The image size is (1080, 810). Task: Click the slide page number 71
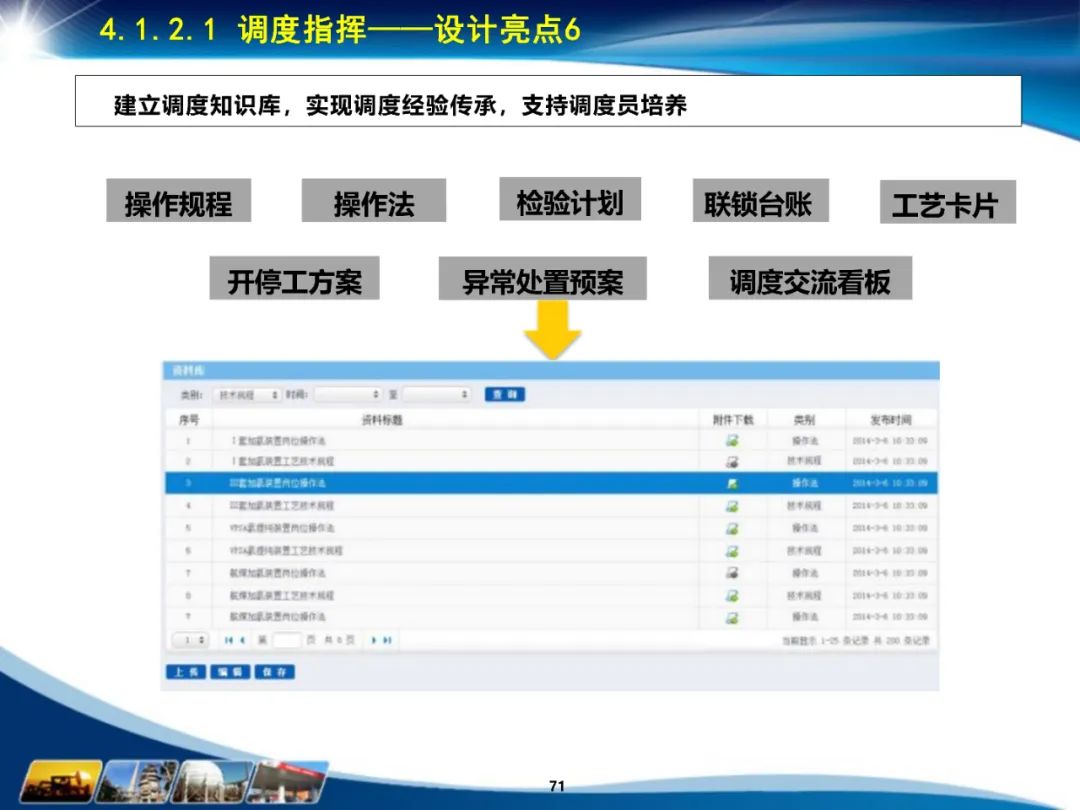pos(557,786)
